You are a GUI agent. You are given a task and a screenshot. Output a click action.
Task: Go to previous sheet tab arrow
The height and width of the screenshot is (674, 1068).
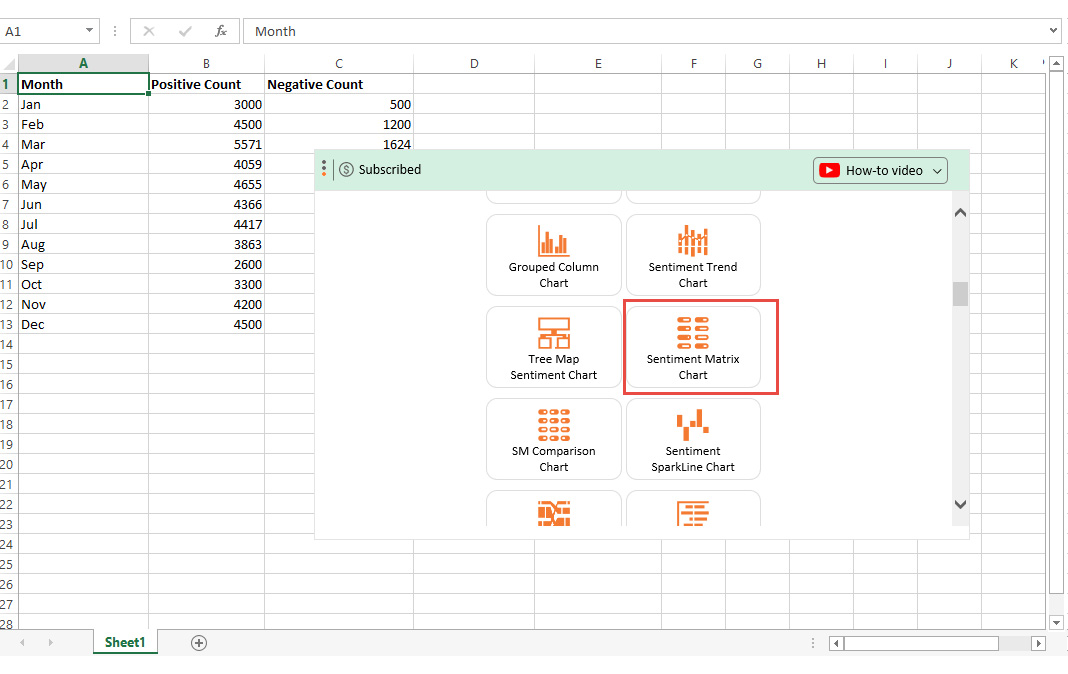click(x=22, y=642)
